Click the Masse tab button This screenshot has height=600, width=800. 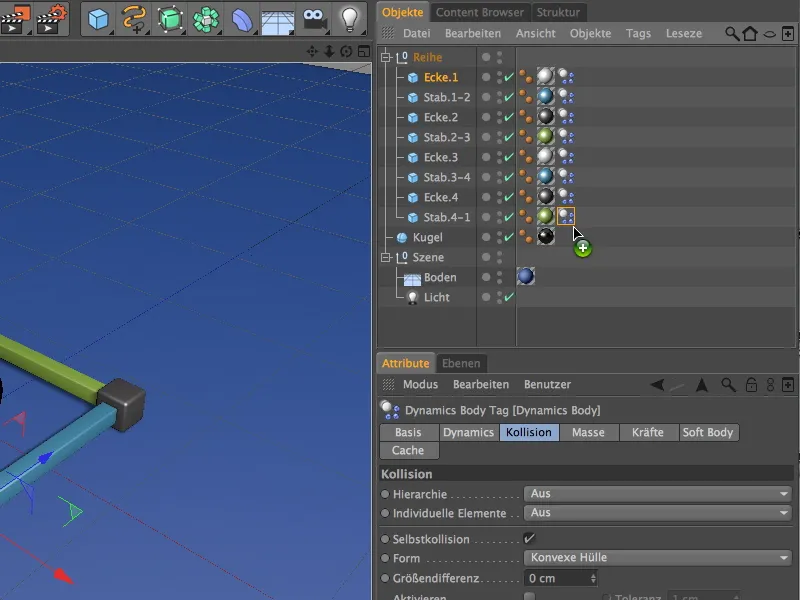point(588,432)
